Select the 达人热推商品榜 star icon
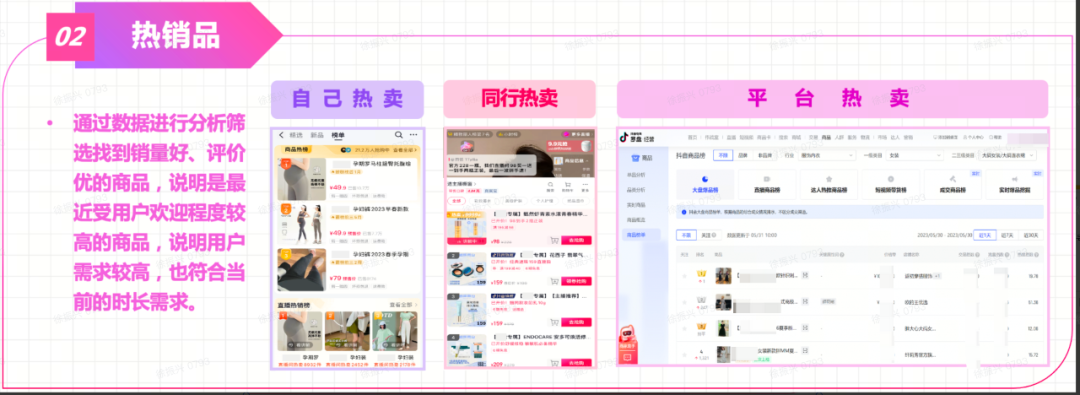 [829, 178]
